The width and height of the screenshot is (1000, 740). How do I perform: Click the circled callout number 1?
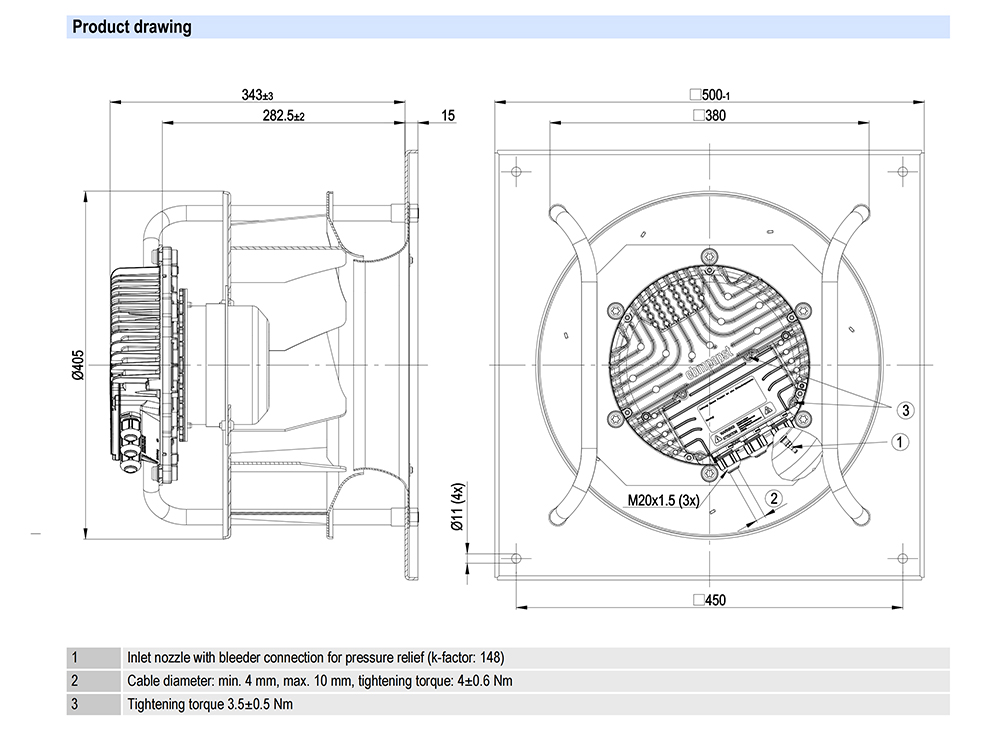900,440
